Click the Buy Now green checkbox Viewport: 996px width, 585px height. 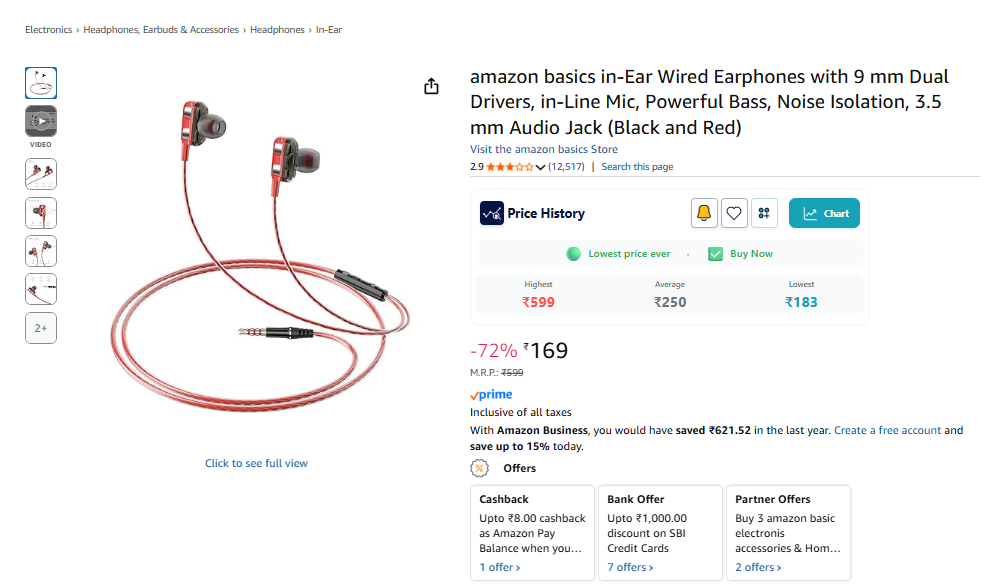point(715,254)
